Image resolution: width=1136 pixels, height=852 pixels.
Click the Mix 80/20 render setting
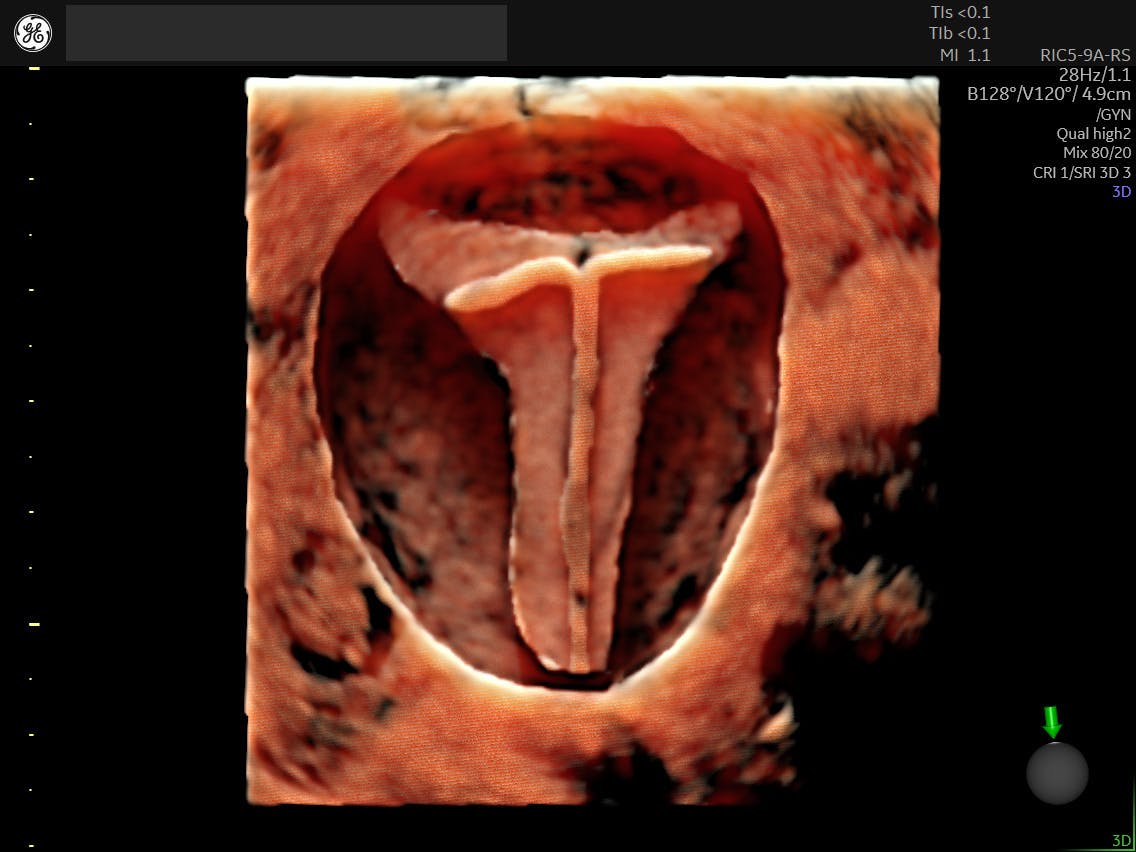1097,153
